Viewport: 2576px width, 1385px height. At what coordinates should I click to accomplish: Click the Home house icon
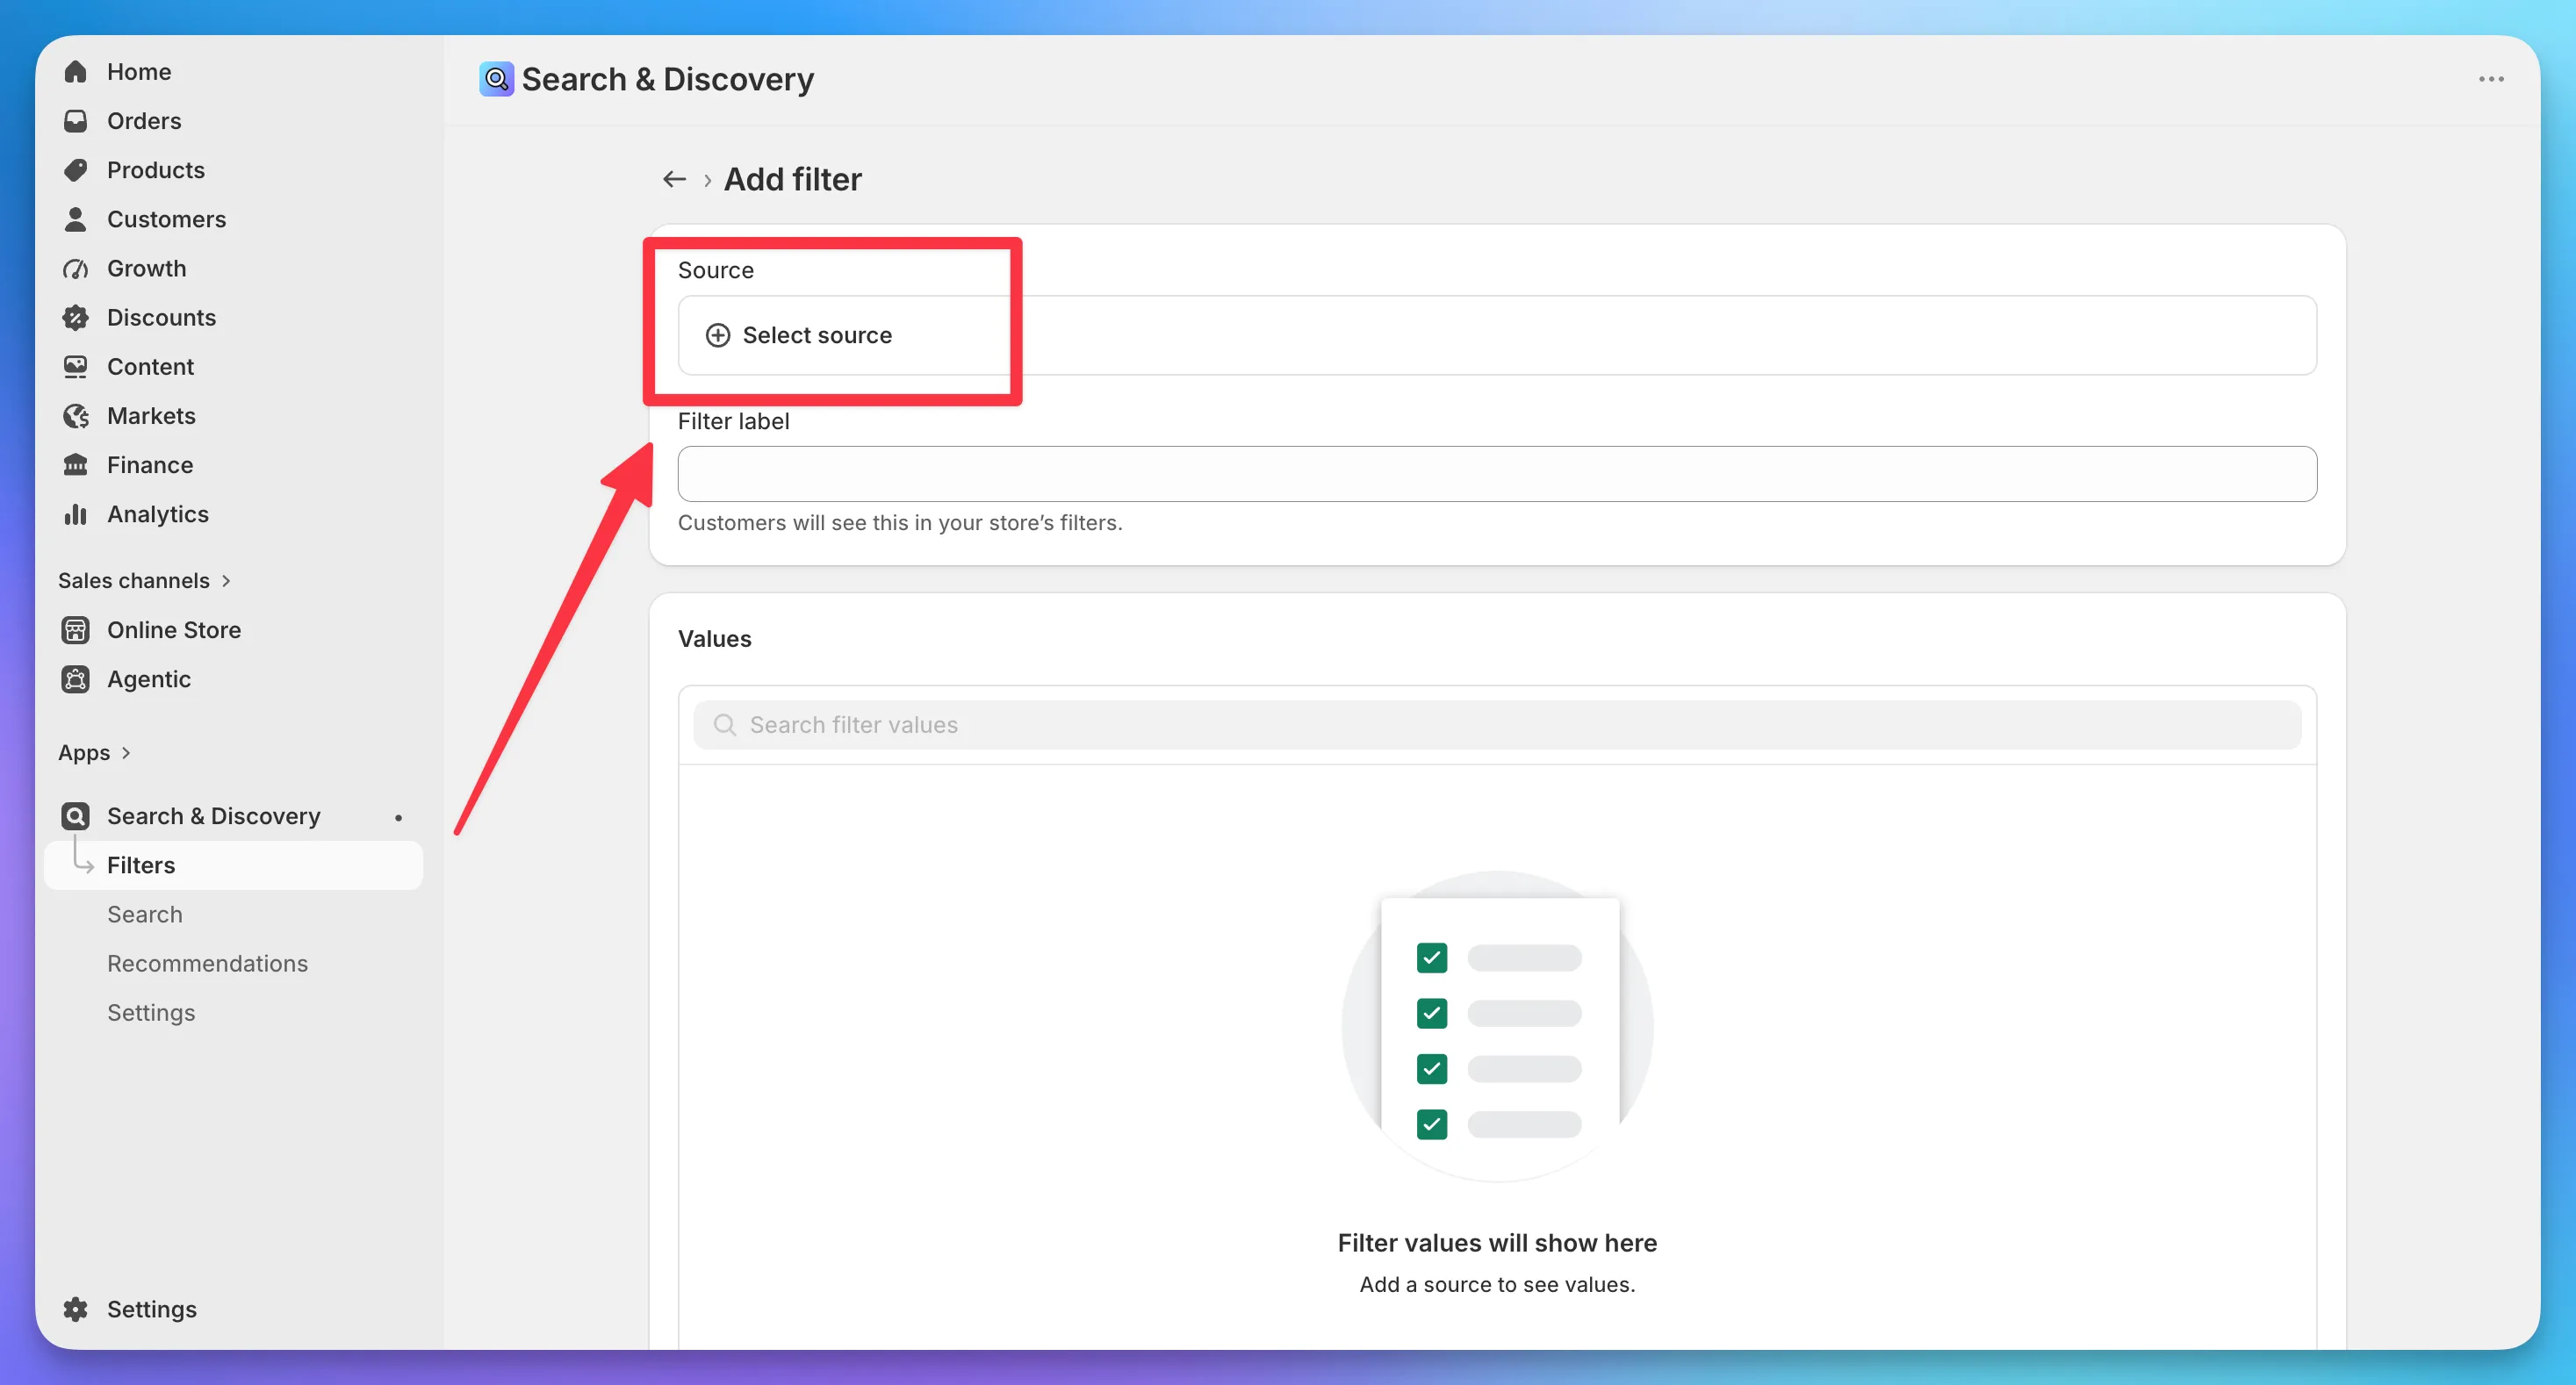[75, 72]
